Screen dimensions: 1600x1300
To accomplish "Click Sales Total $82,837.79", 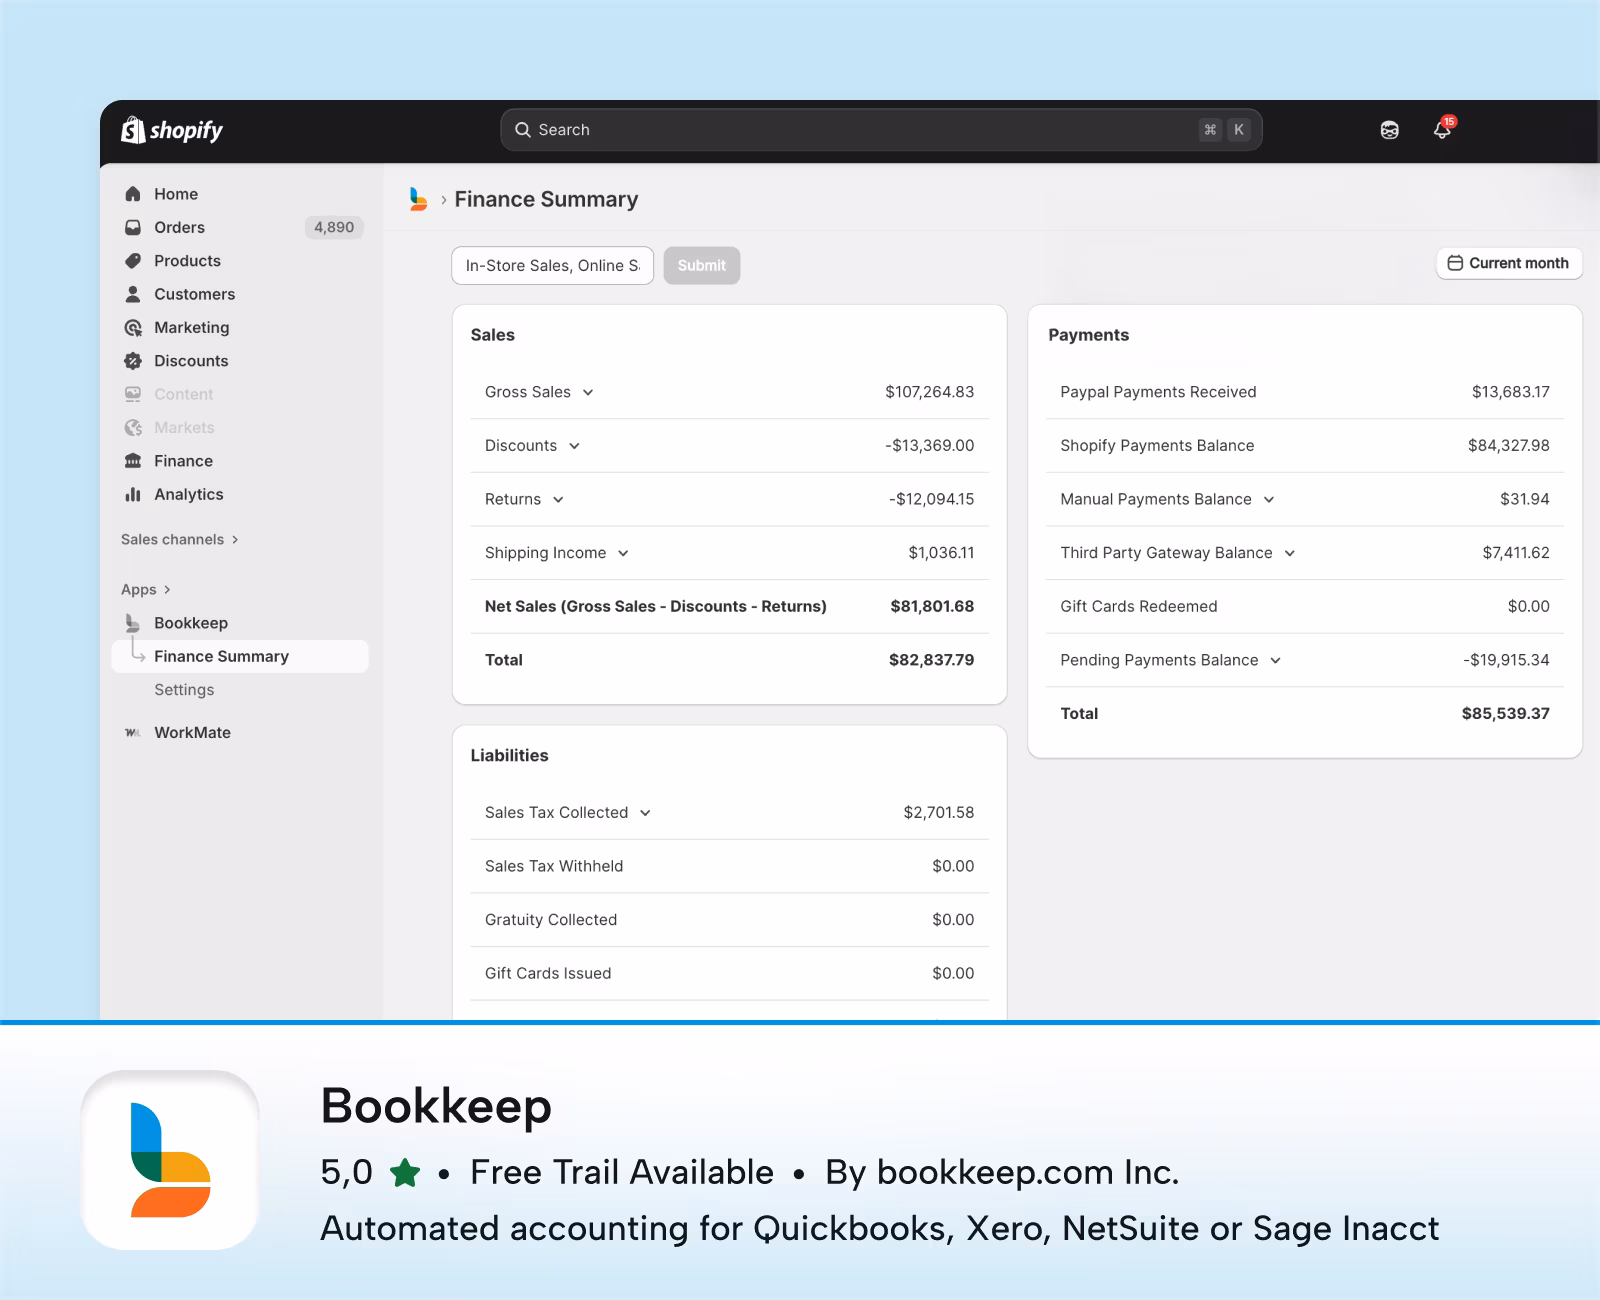I will pyautogui.click(x=931, y=660).
